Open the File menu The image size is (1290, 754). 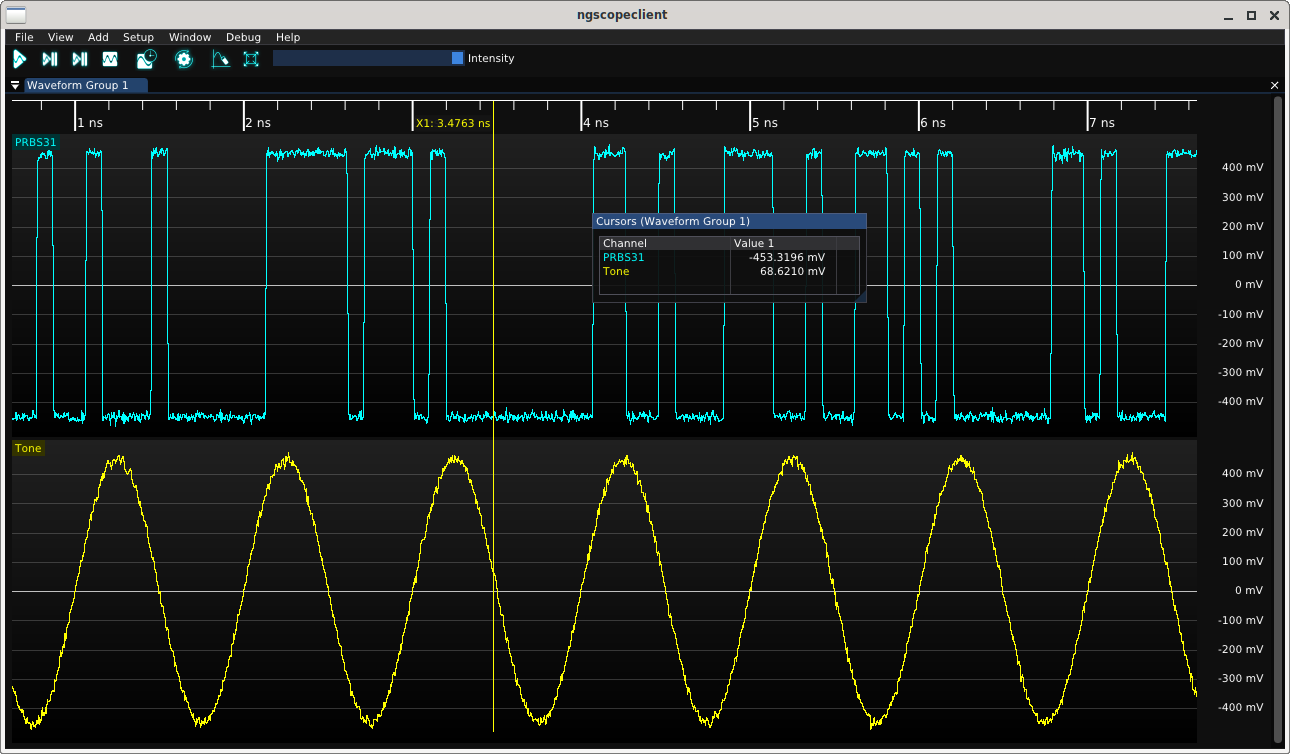click(24, 37)
